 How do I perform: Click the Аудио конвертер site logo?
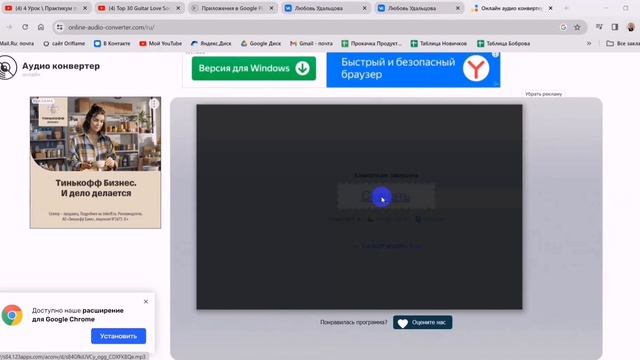(x=50, y=67)
